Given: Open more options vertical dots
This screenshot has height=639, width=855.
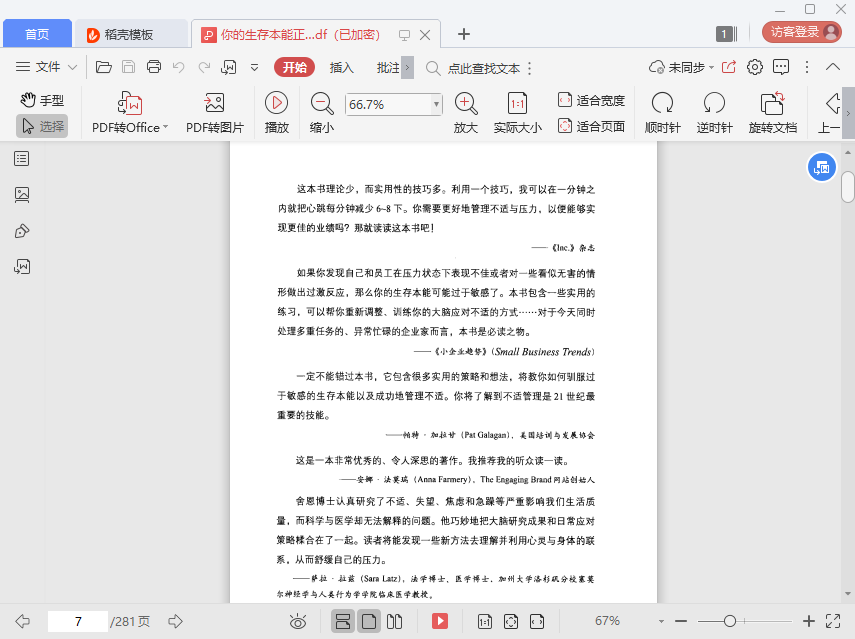Looking at the screenshot, I should (807, 67).
